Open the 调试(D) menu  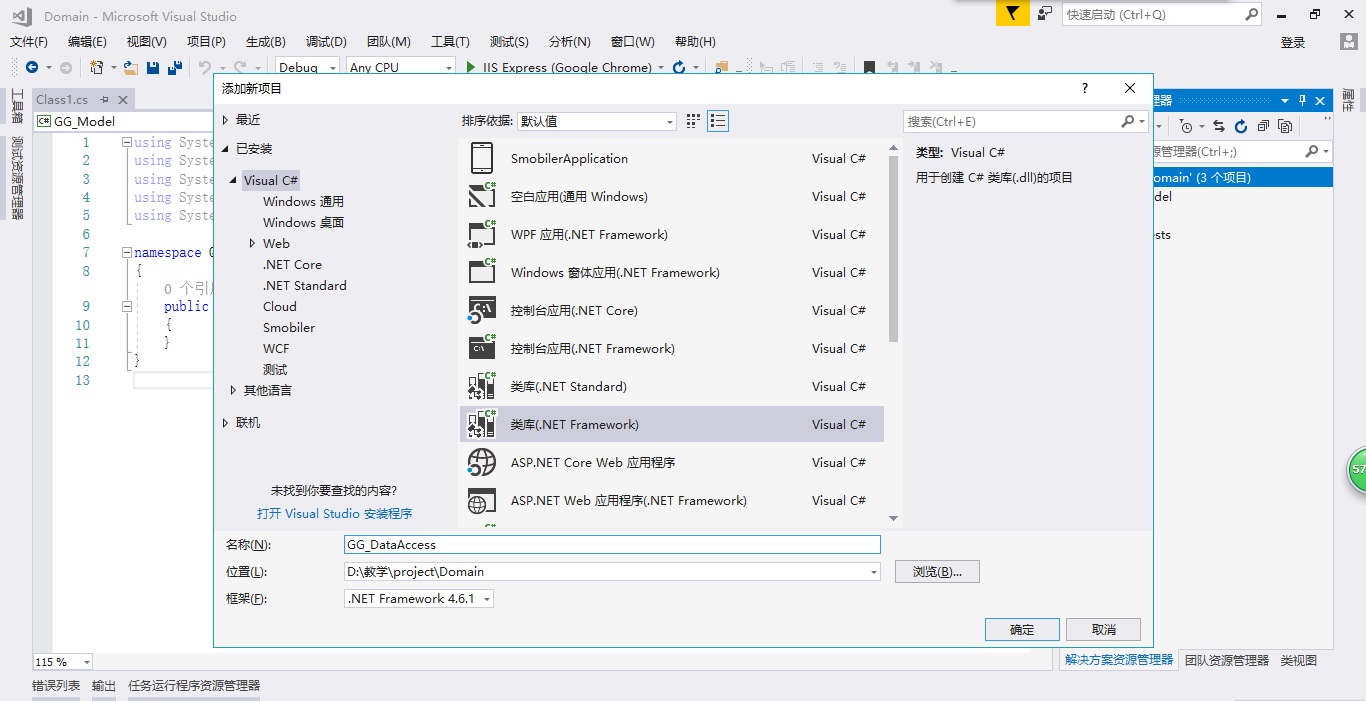[326, 41]
